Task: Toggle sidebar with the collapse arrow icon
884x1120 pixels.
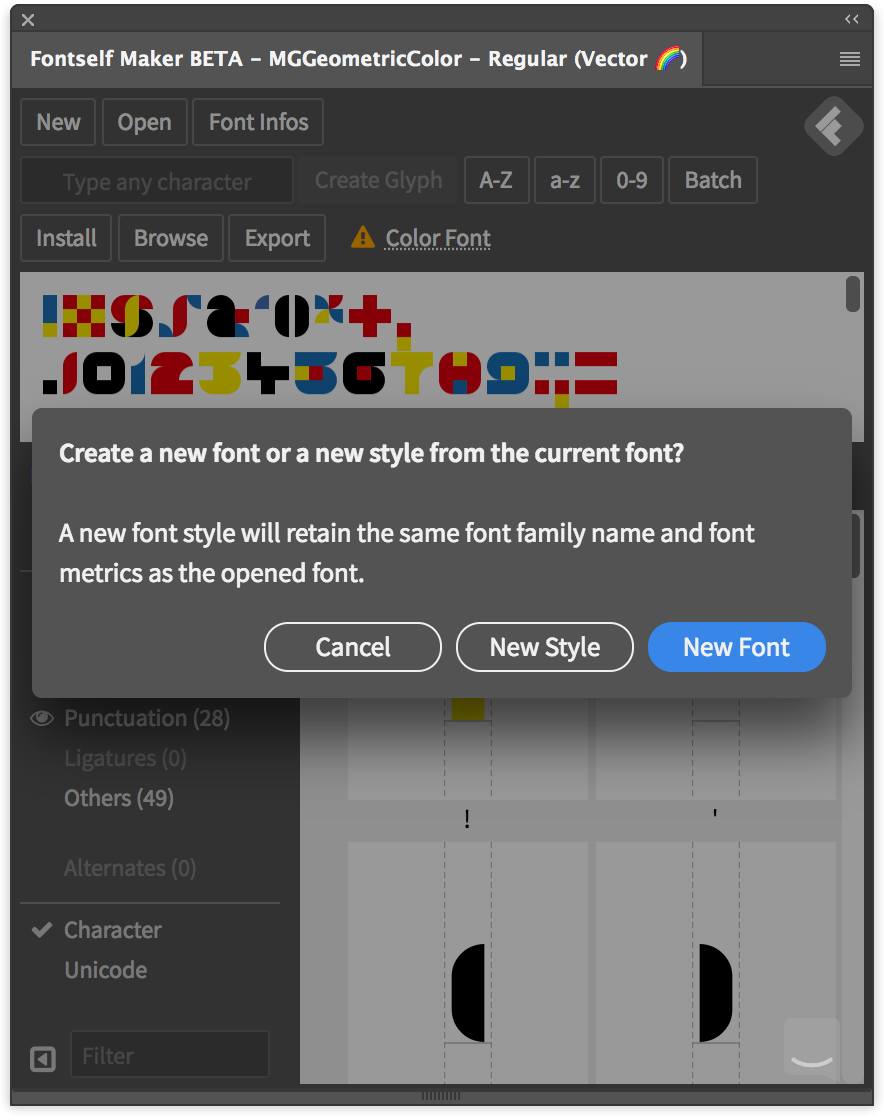Action: click(x=43, y=1059)
